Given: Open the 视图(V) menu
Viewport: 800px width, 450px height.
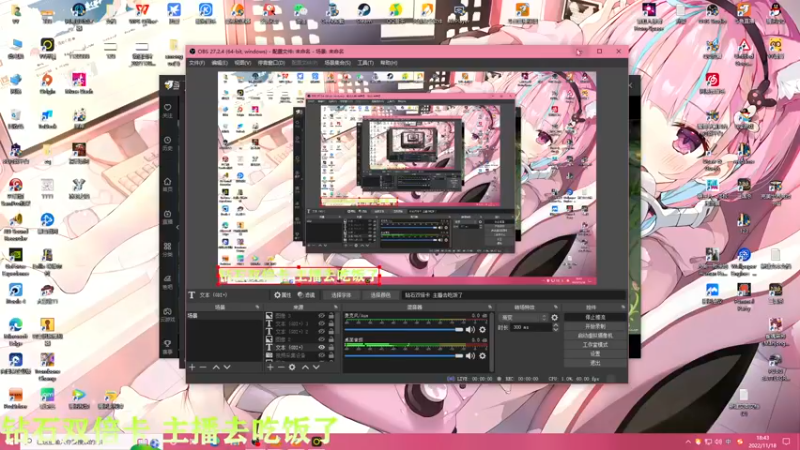Looking at the screenshot, I should coord(242,63).
